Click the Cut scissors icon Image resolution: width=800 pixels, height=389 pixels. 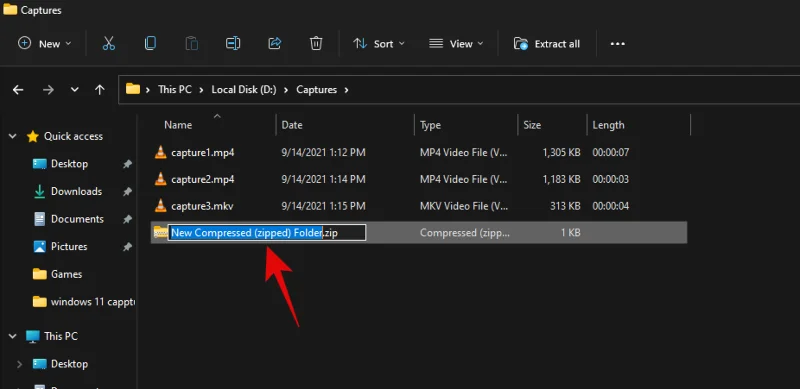(x=109, y=44)
